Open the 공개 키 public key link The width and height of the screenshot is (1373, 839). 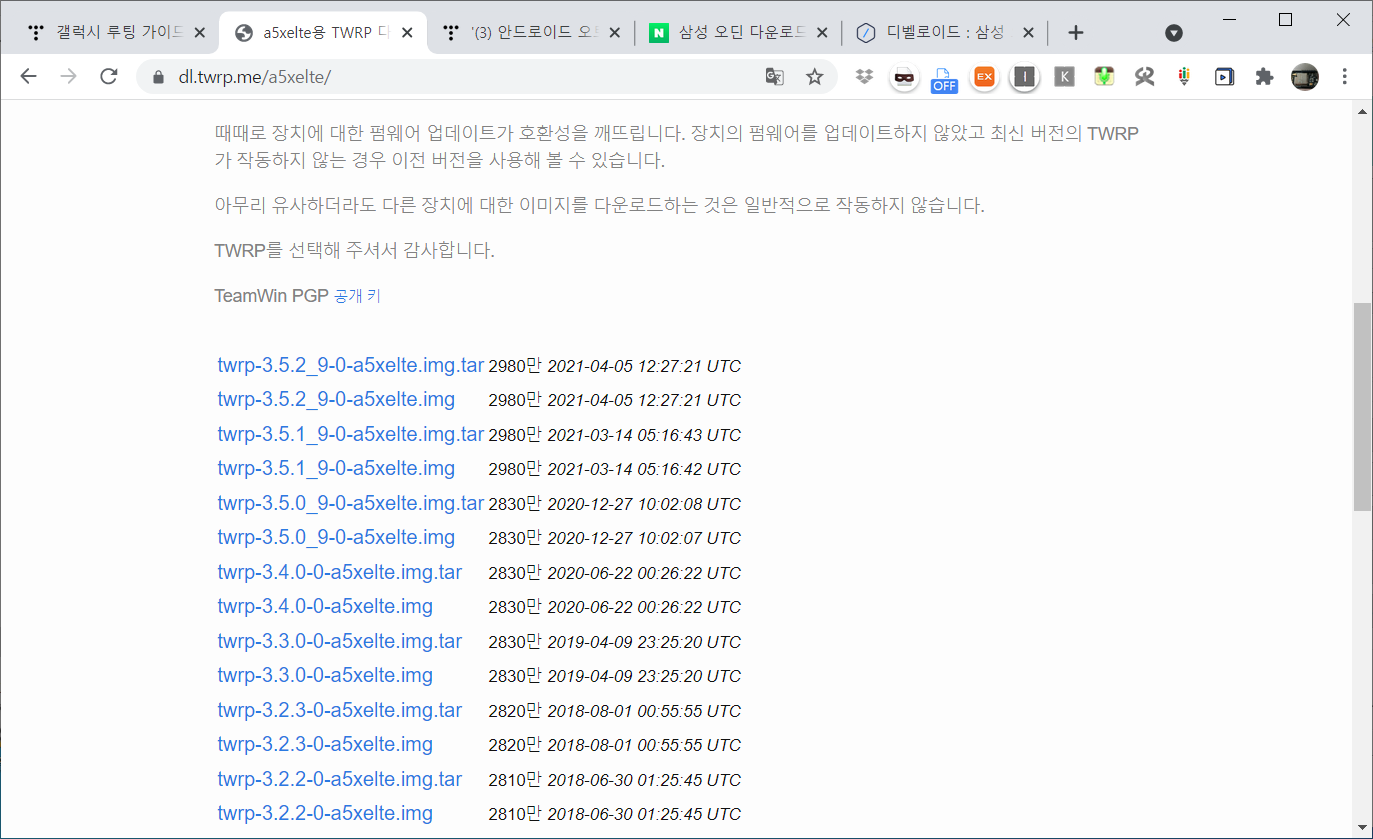coord(357,296)
